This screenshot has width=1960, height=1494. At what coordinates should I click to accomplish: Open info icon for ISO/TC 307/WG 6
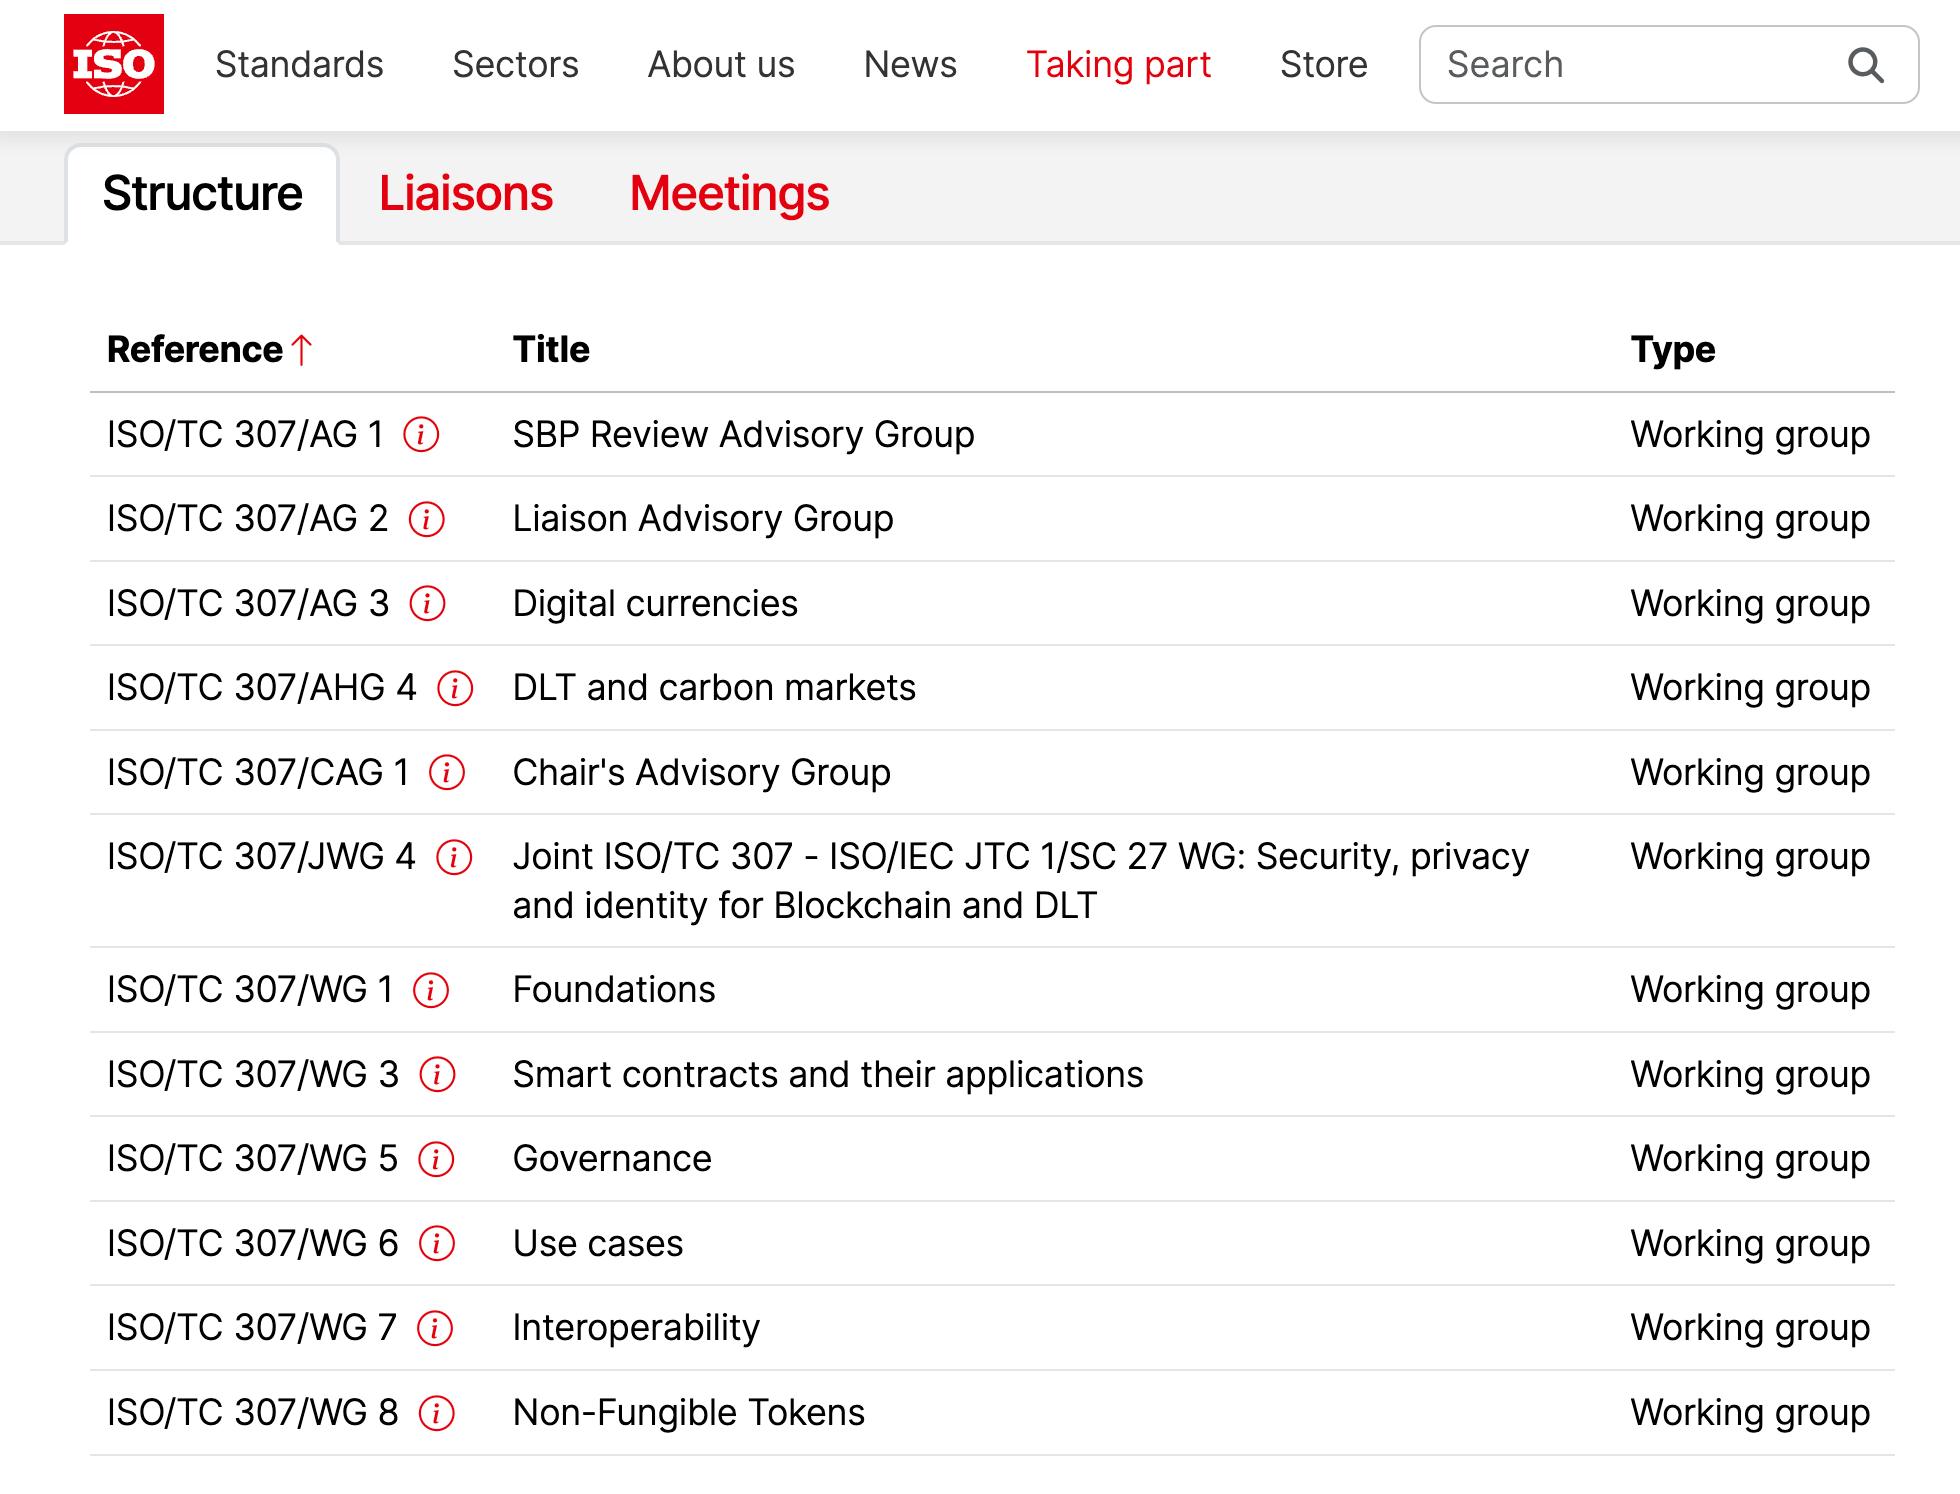[x=437, y=1244]
